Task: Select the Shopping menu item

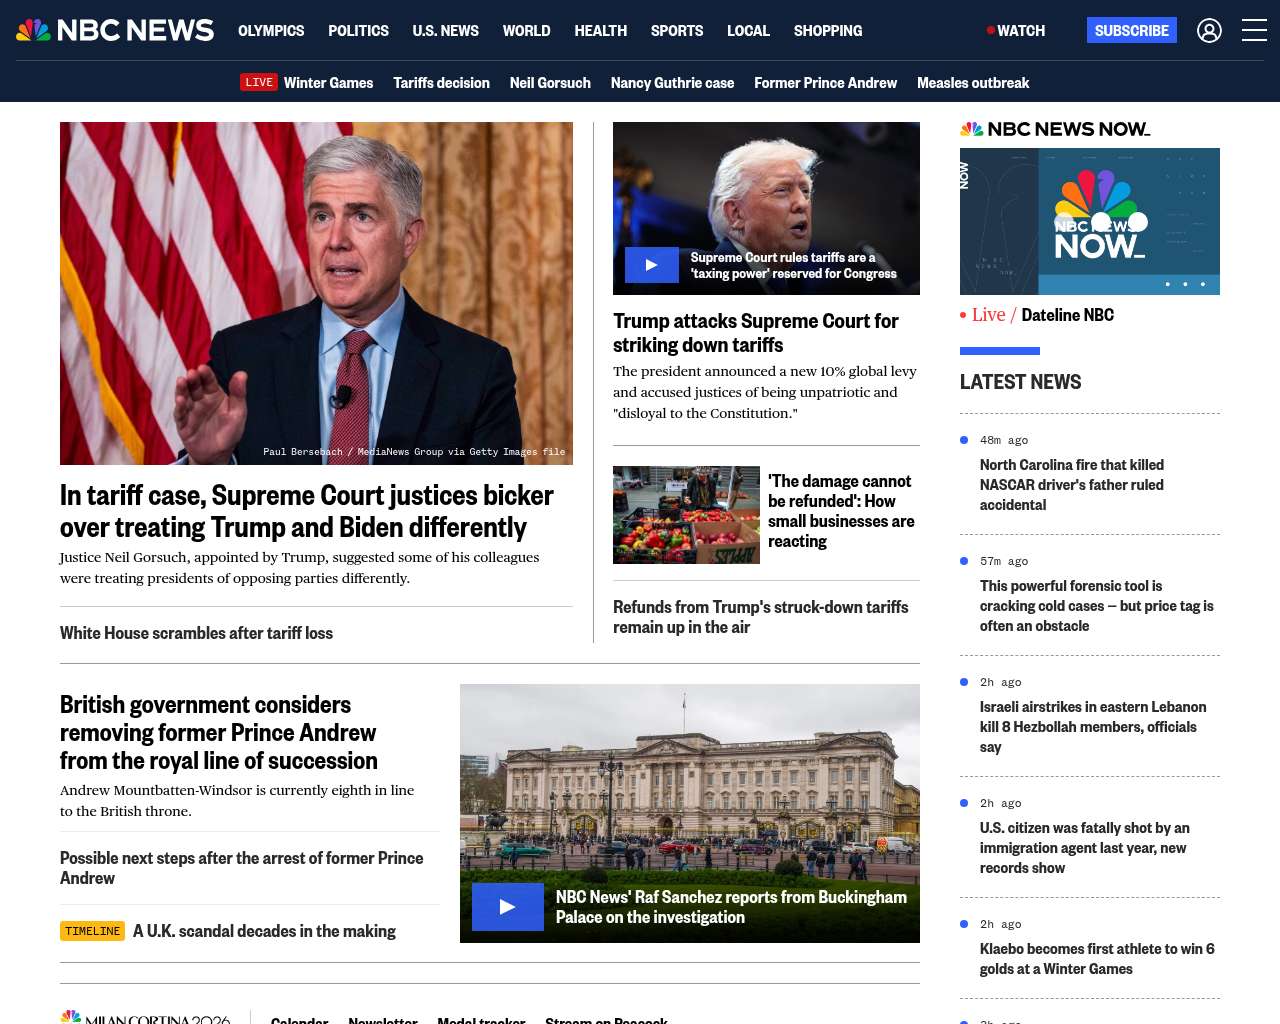Action: [827, 31]
